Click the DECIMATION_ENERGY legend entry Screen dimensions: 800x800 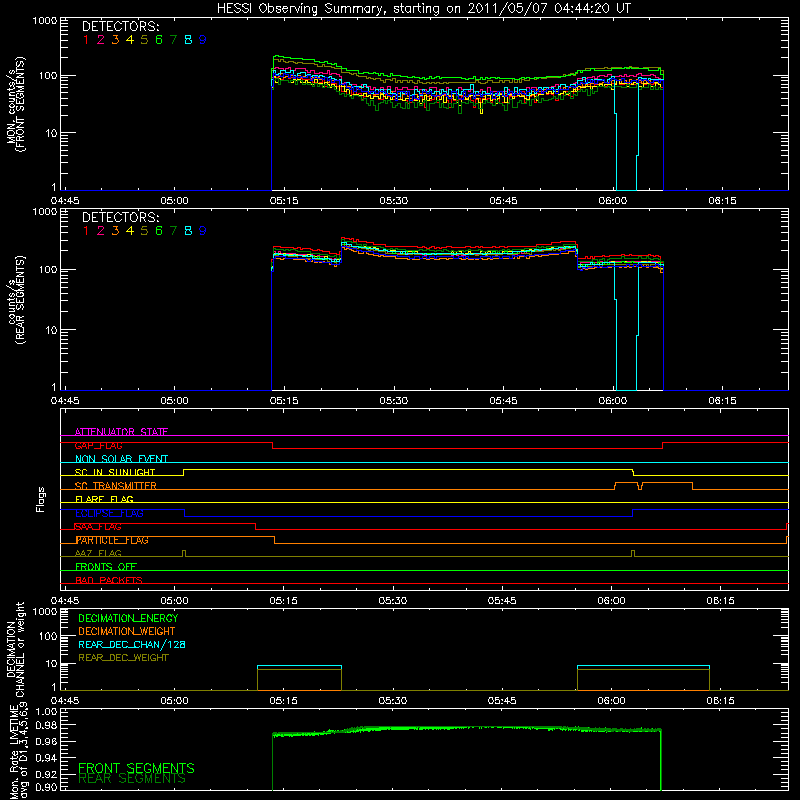(x=128, y=618)
